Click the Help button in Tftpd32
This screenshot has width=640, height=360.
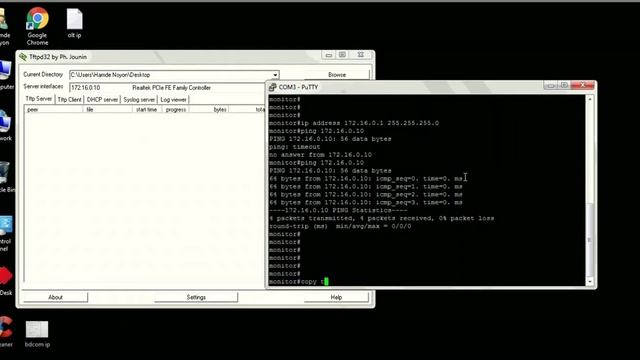point(336,297)
